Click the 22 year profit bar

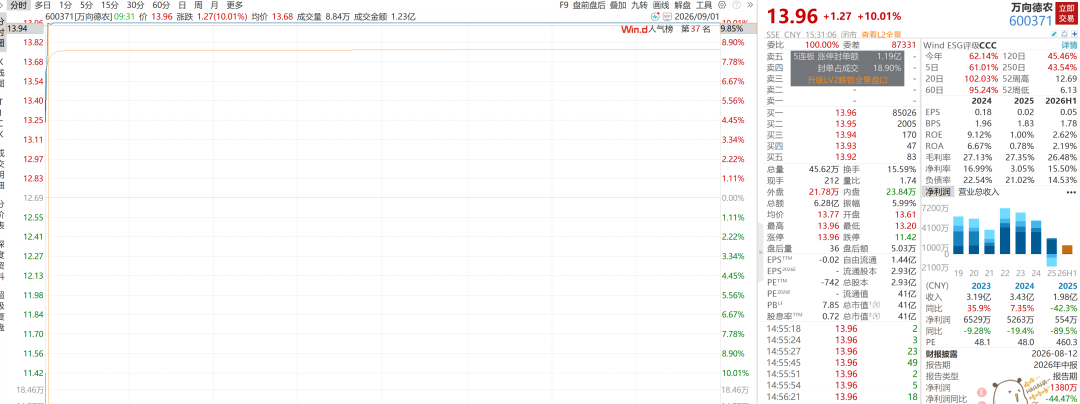pyautogui.click(x=1005, y=232)
